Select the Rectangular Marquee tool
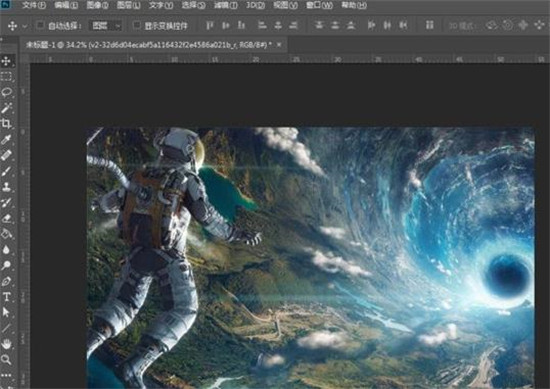550x389 pixels. [6, 77]
